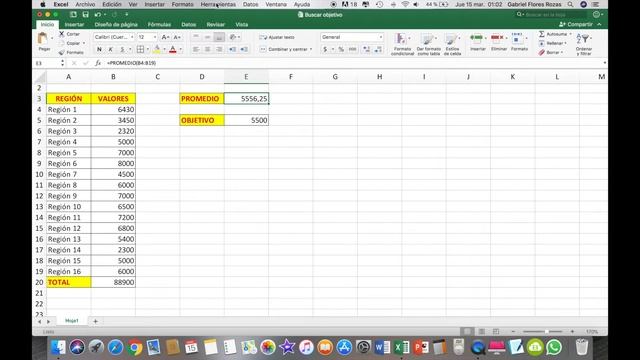The height and width of the screenshot is (360, 640).
Task: Open the font color dropdown arrow
Action: coord(181,49)
